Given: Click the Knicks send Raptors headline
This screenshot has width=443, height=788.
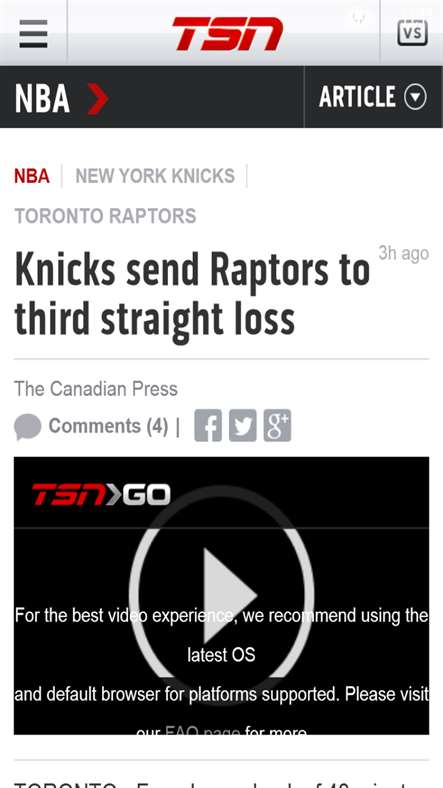Looking at the screenshot, I should pyautogui.click(x=193, y=294).
